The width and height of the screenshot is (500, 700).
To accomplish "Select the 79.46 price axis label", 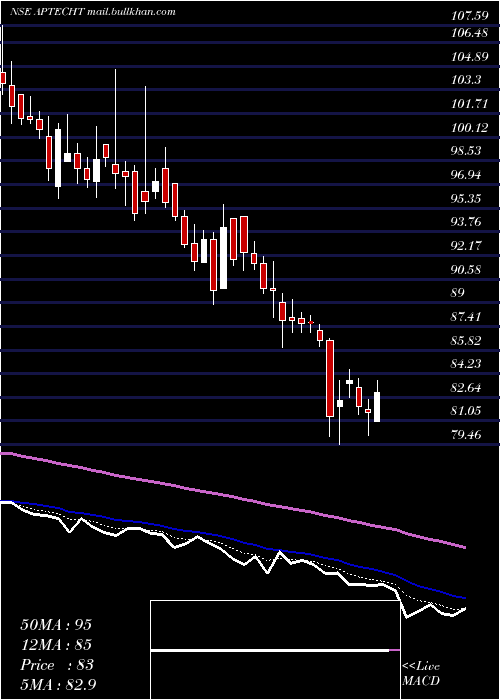I will (x=467, y=434).
